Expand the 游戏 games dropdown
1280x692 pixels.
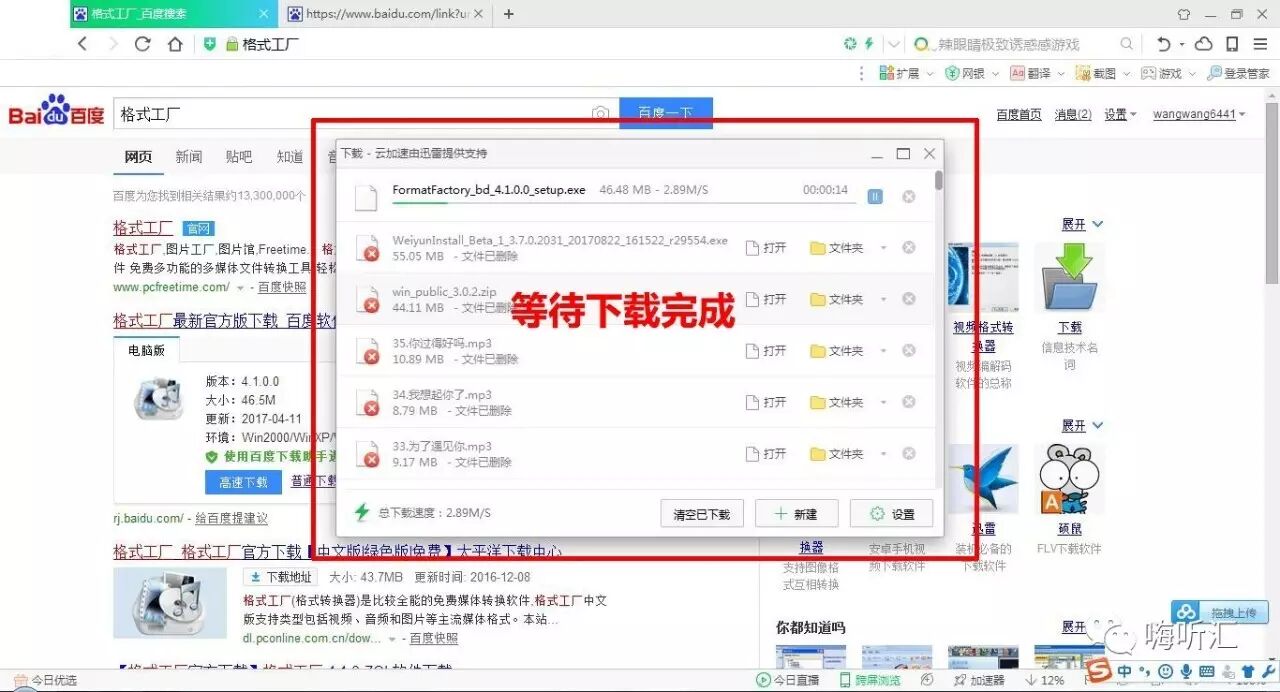1192,73
